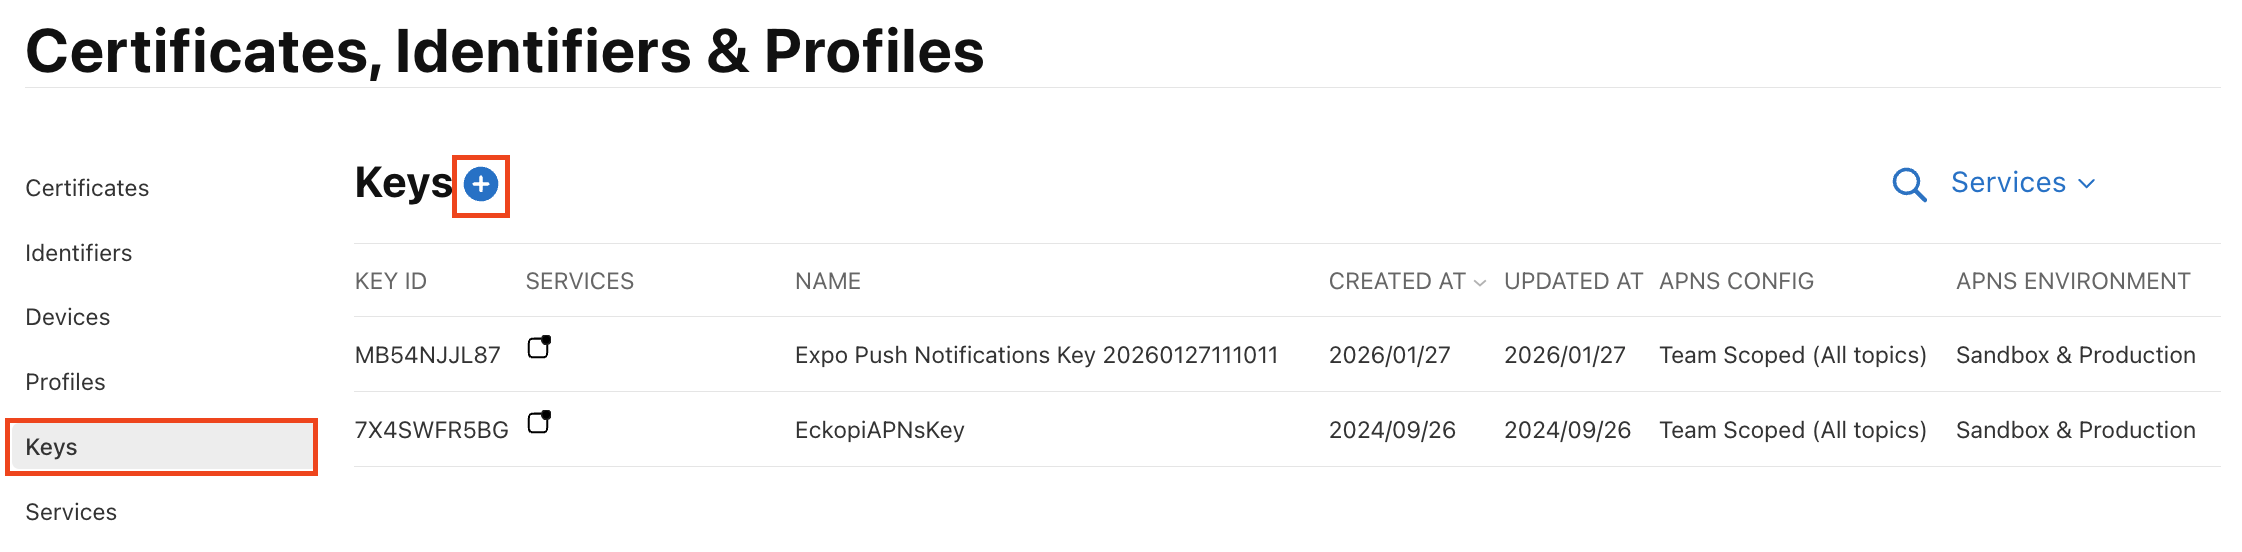Click the Updated At column header

pyautogui.click(x=1572, y=282)
